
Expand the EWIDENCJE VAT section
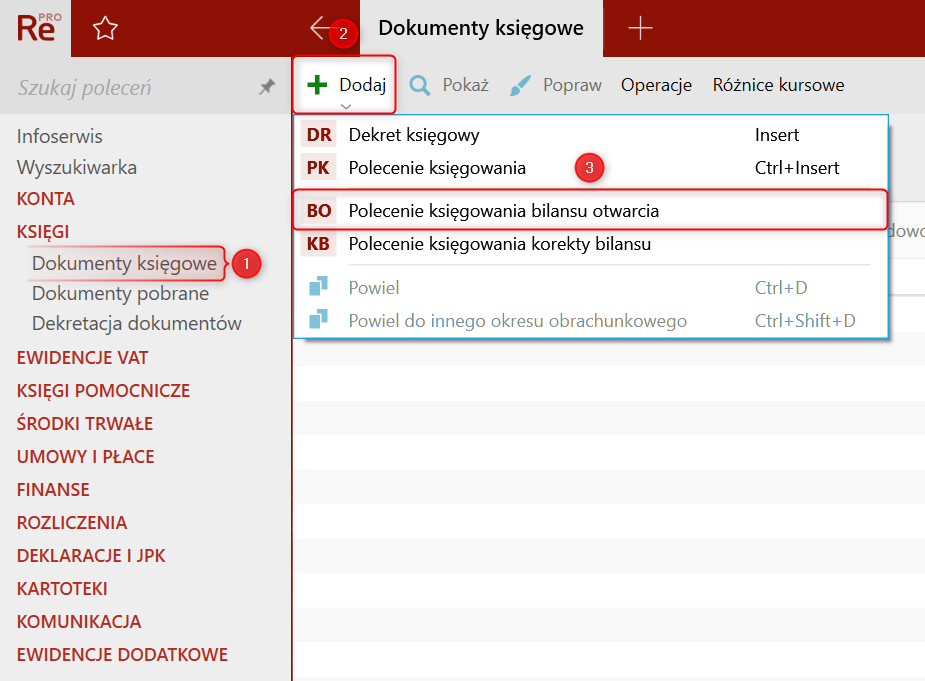point(82,358)
